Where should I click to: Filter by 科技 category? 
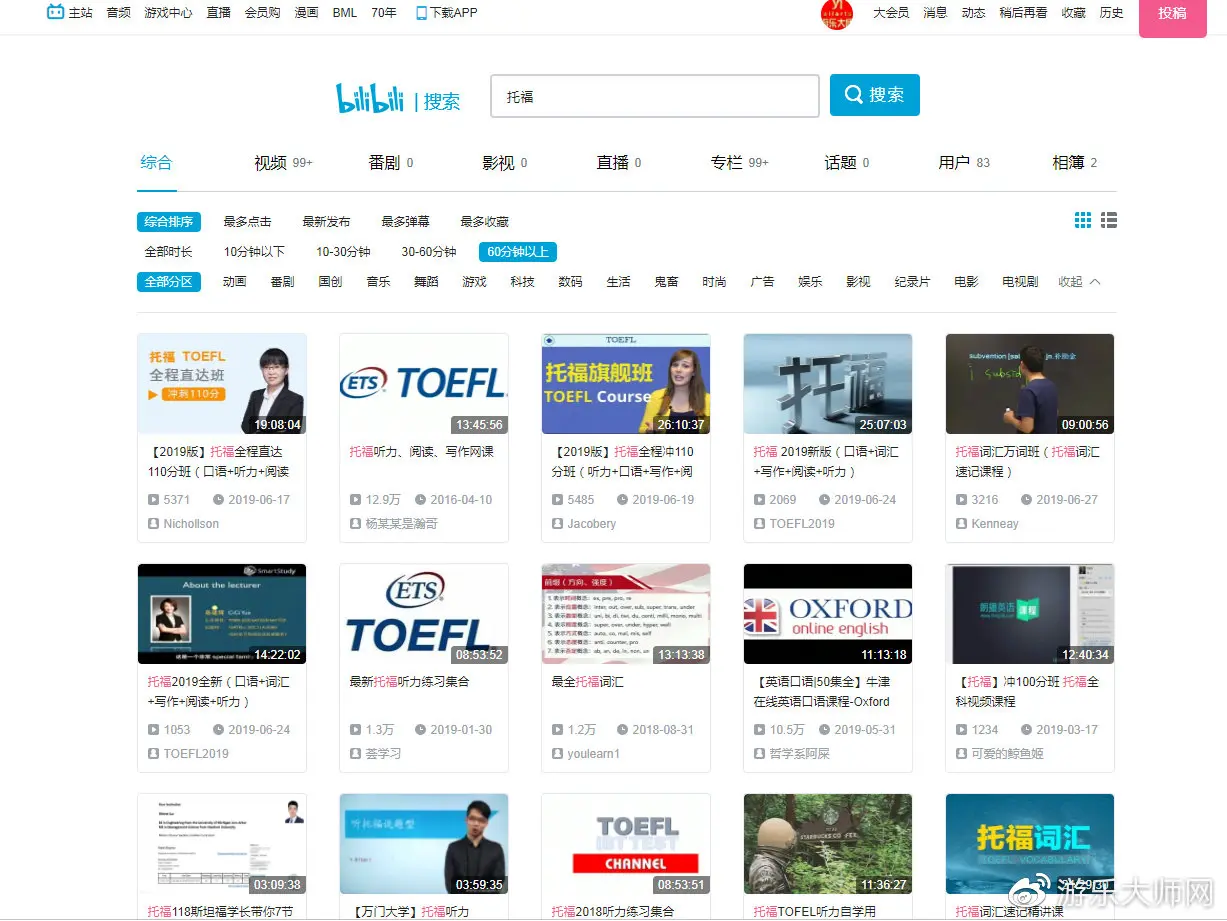coord(522,282)
